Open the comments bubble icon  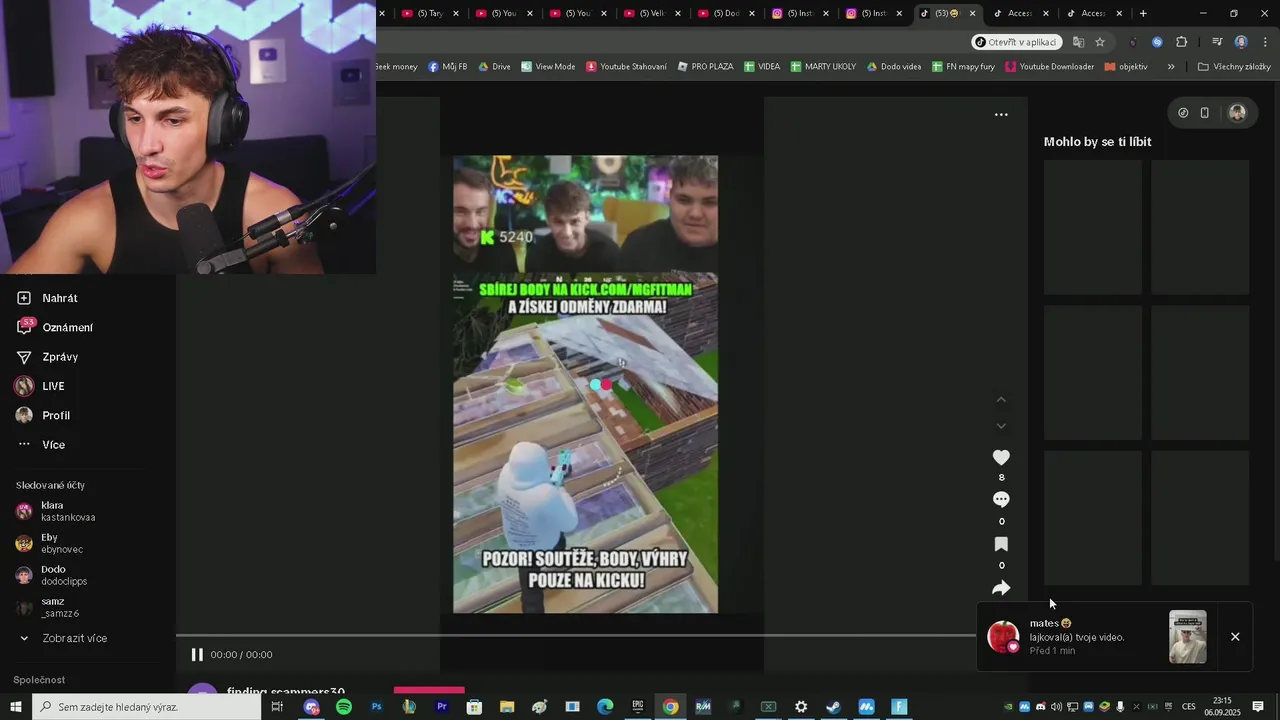coord(1001,500)
